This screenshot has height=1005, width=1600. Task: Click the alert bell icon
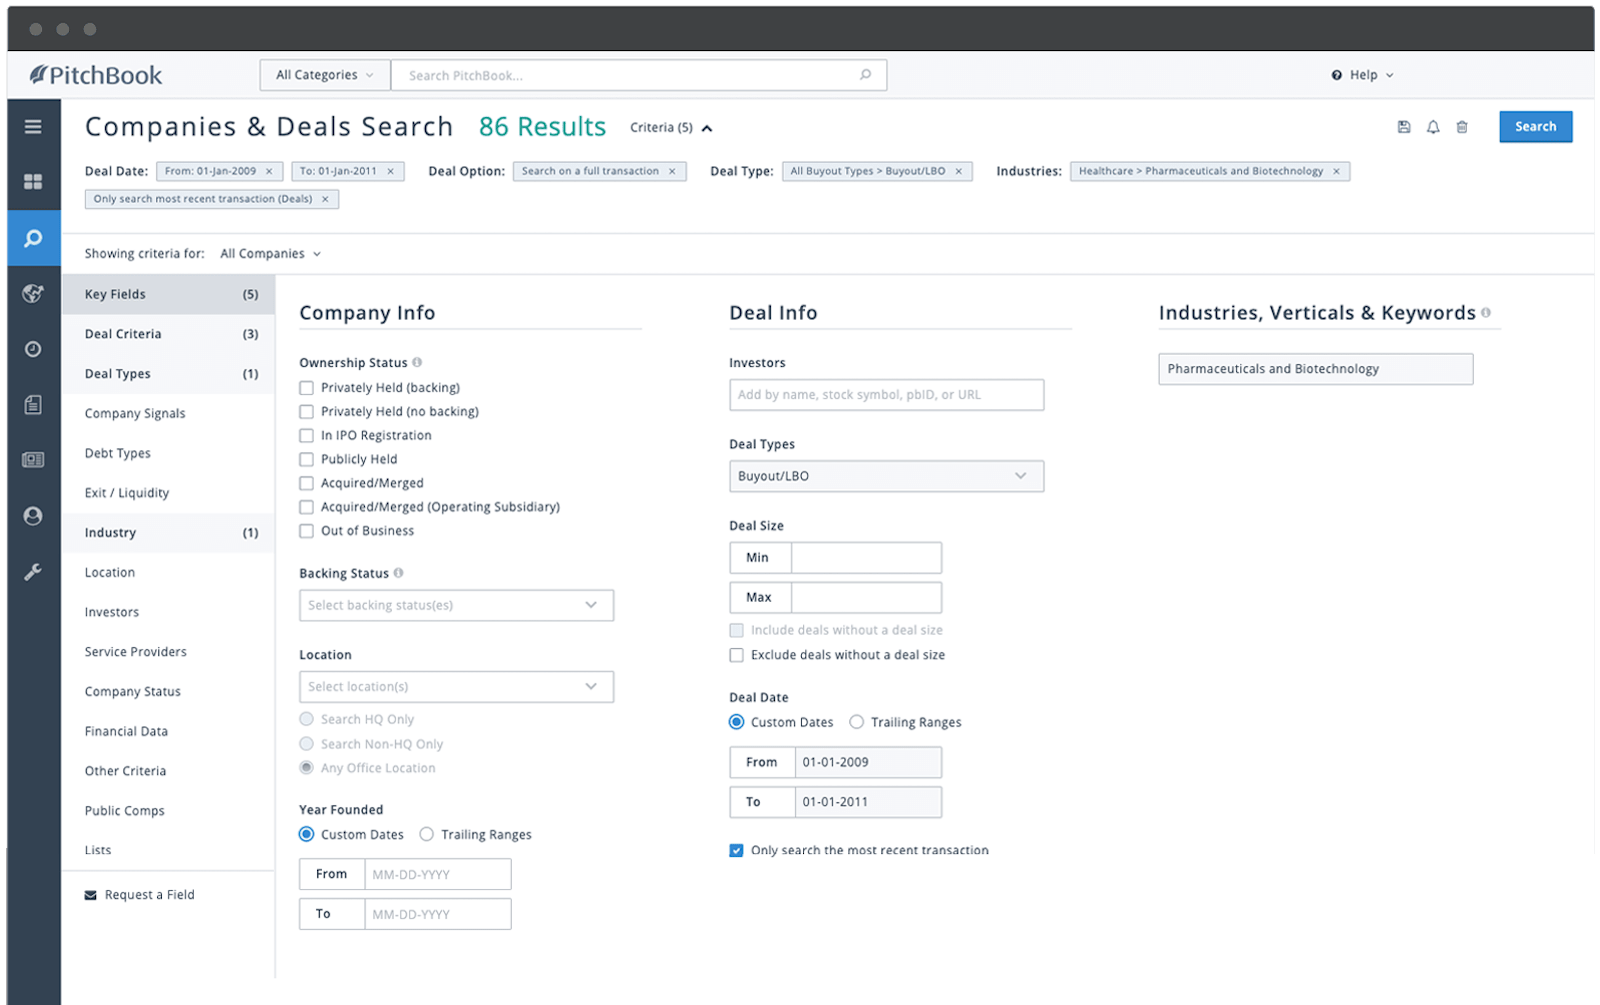(x=1433, y=127)
